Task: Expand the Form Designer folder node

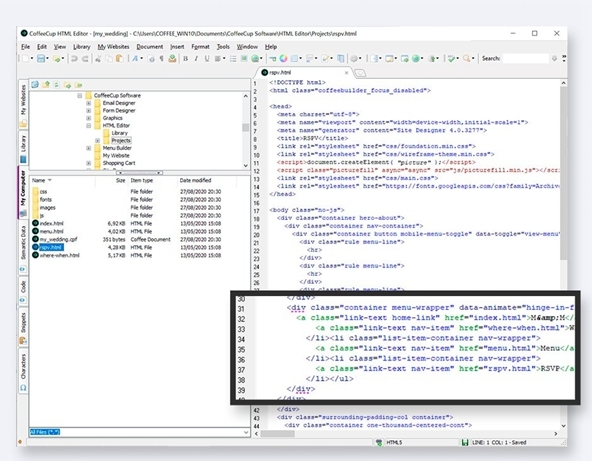Action: click(88, 111)
